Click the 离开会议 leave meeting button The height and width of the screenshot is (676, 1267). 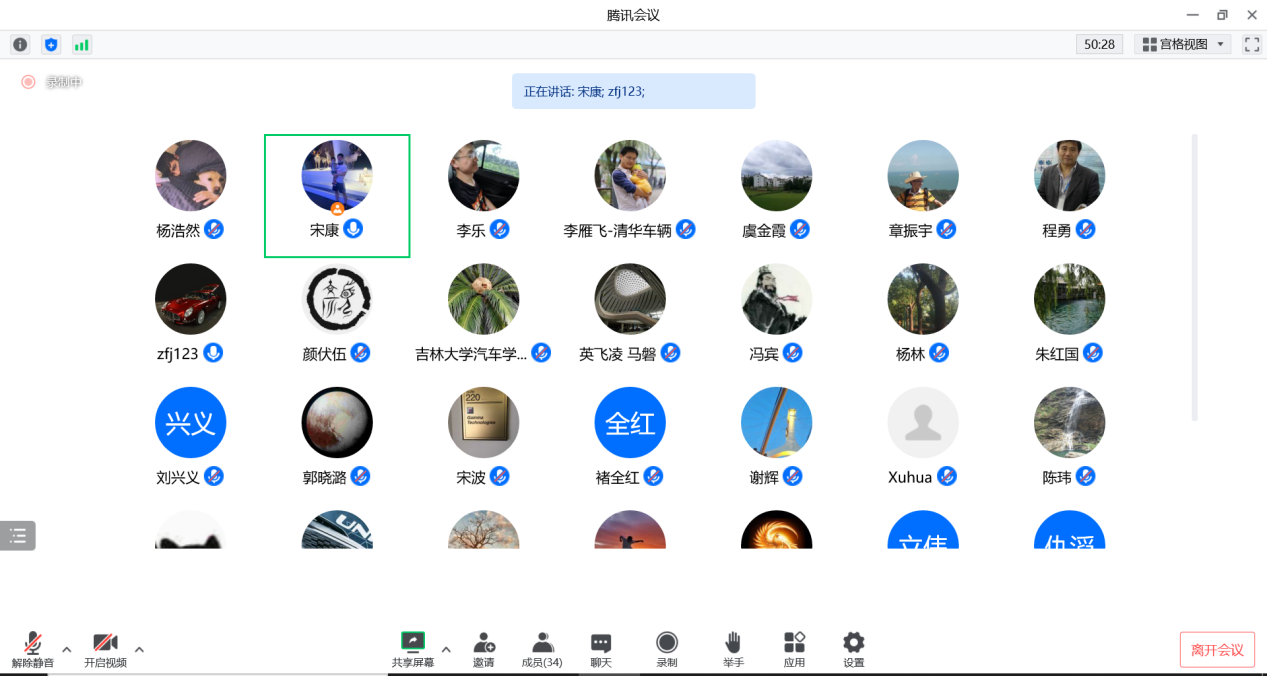click(1217, 650)
